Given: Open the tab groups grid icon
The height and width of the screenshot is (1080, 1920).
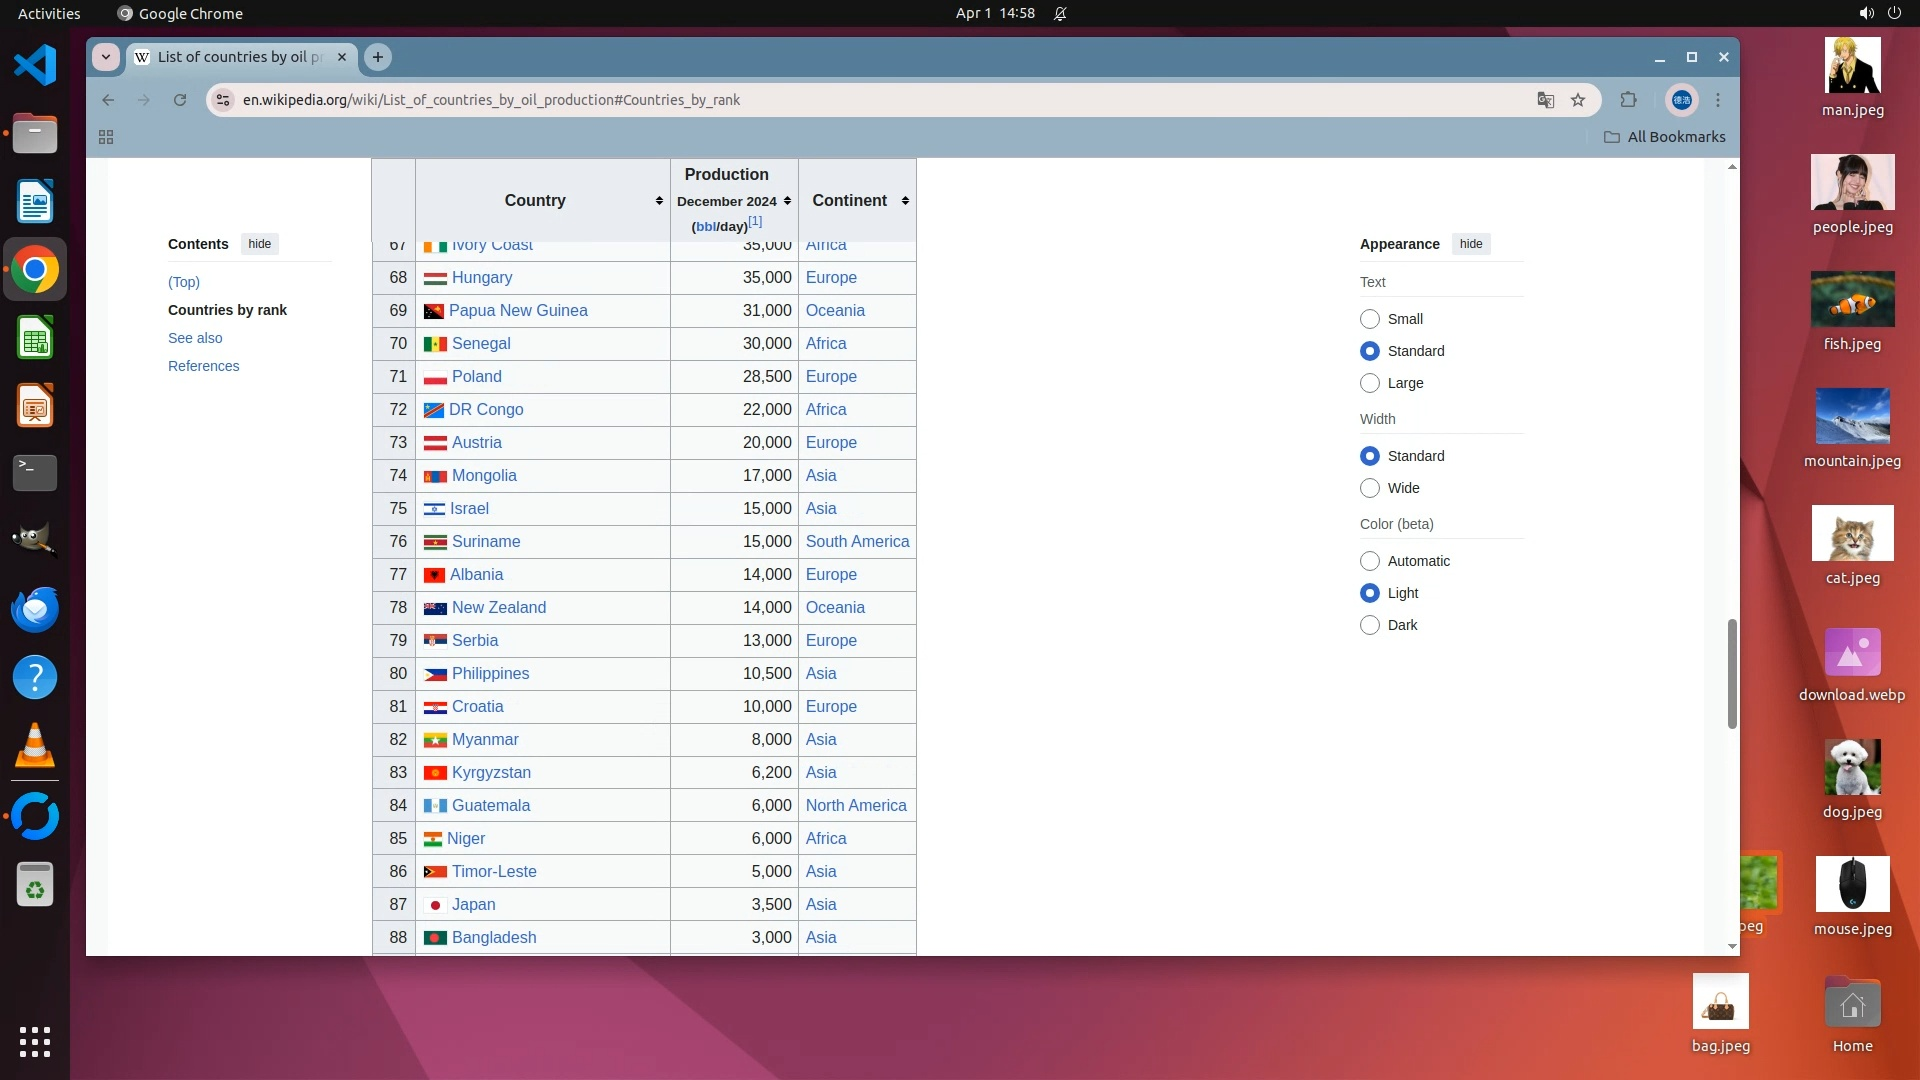Looking at the screenshot, I should tap(106, 137).
